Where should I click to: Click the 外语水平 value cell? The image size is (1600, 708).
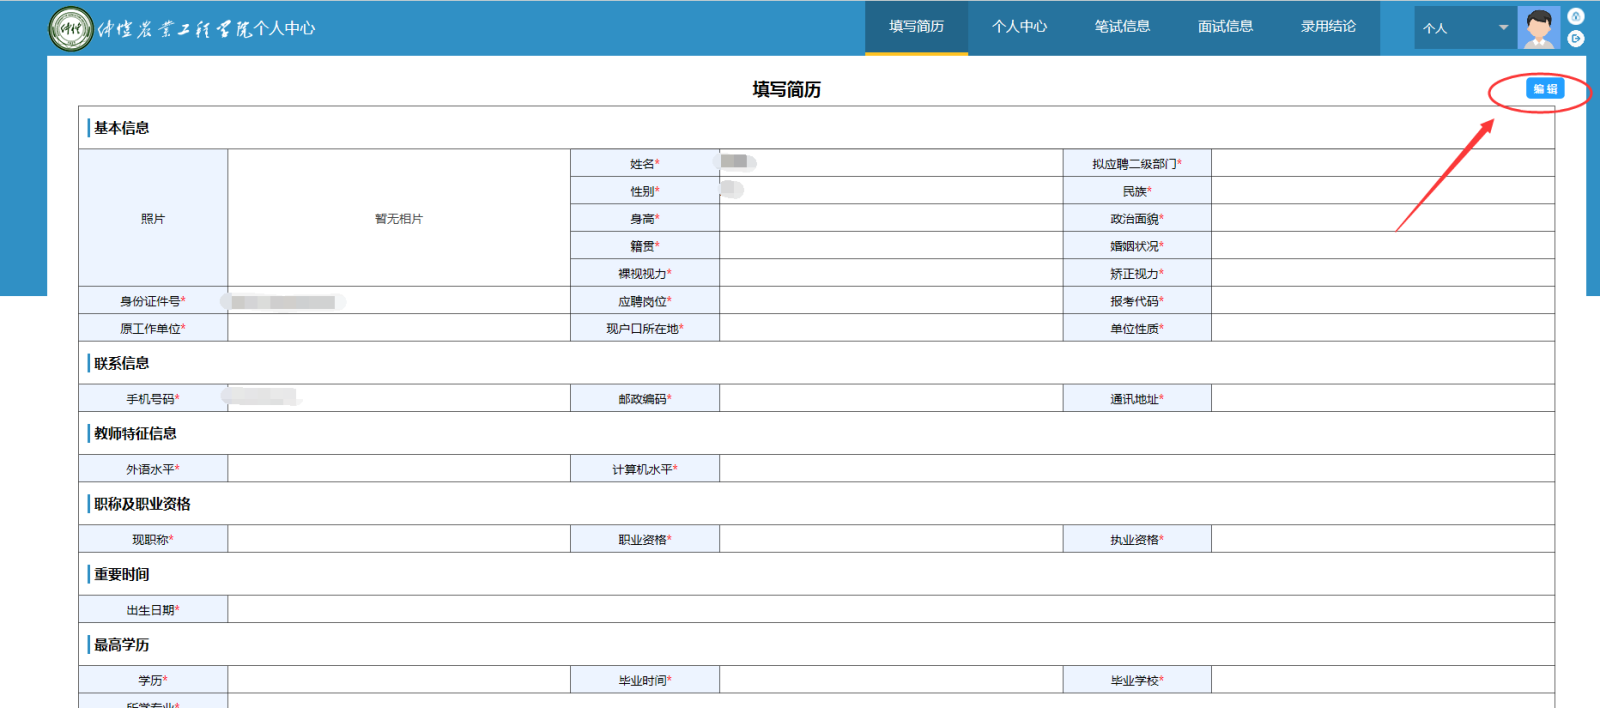click(398, 469)
